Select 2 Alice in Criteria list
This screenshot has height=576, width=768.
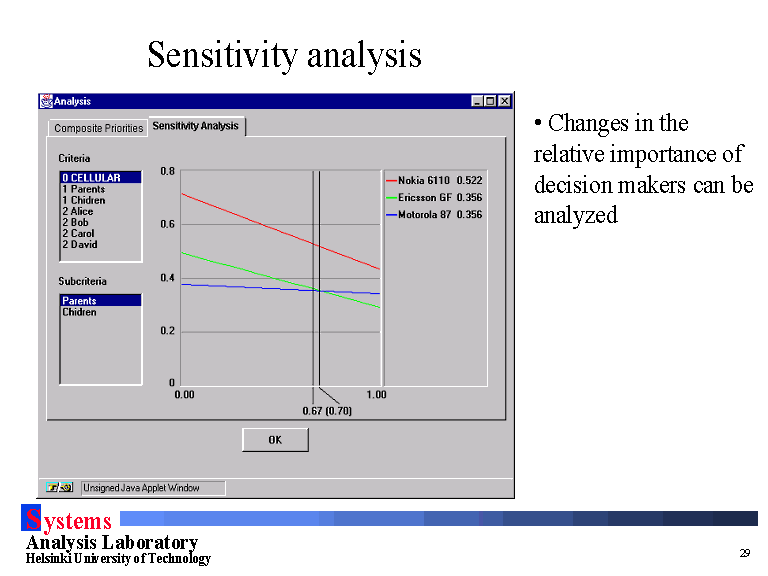pos(77,211)
